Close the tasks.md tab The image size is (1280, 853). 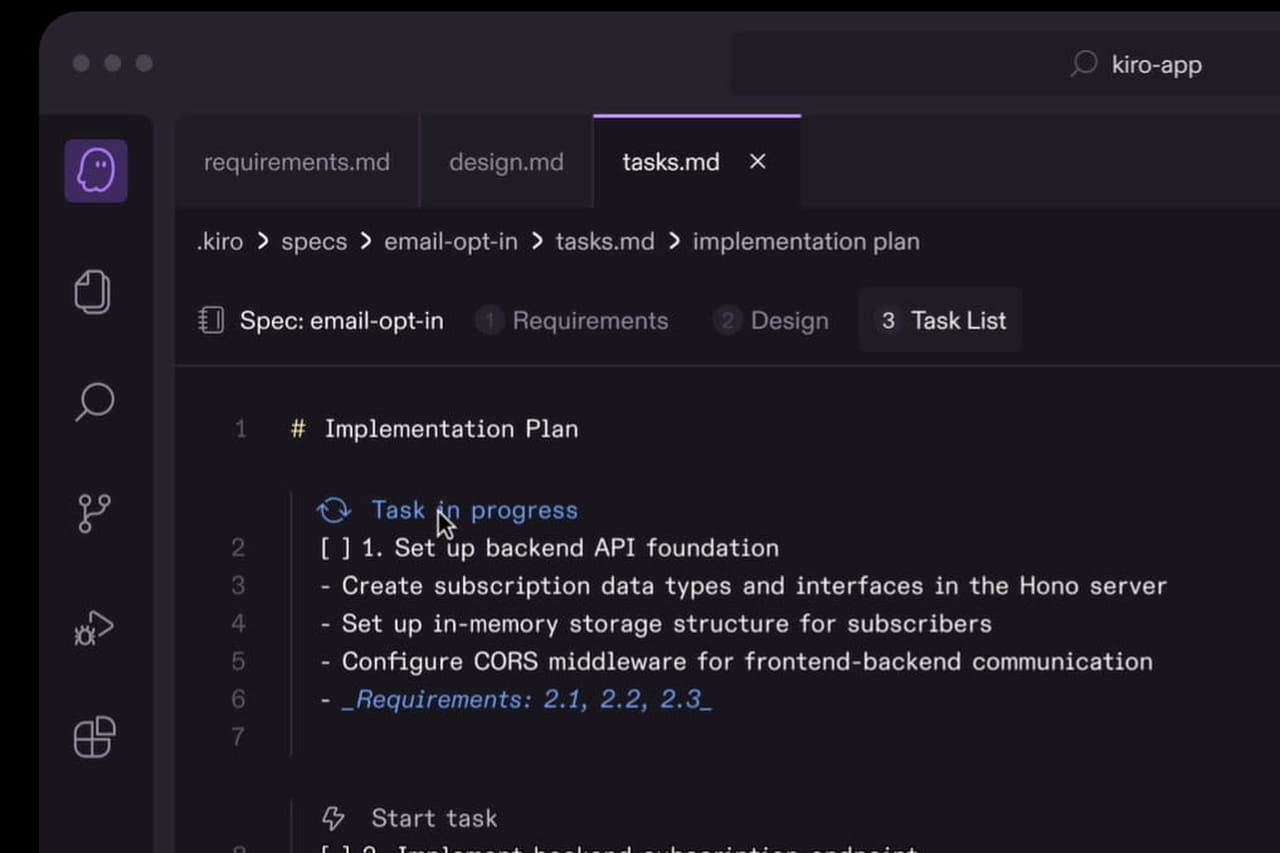pyautogui.click(x=758, y=161)
